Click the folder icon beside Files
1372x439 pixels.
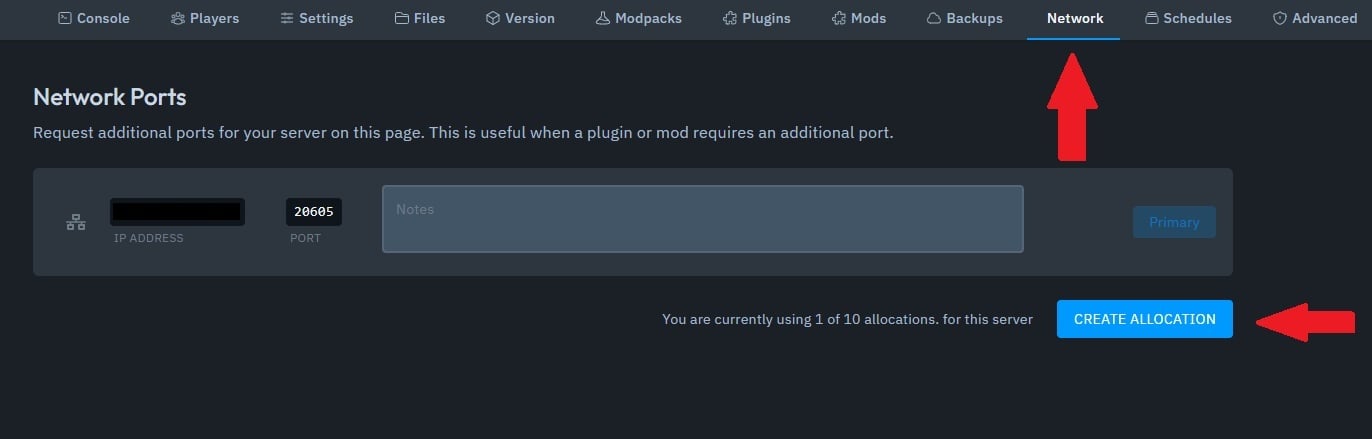point(401,18)
